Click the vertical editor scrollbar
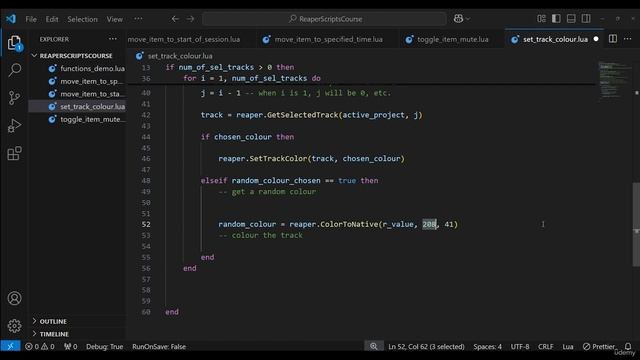Screen dimensions: 640x360 (x=636, y=224)
